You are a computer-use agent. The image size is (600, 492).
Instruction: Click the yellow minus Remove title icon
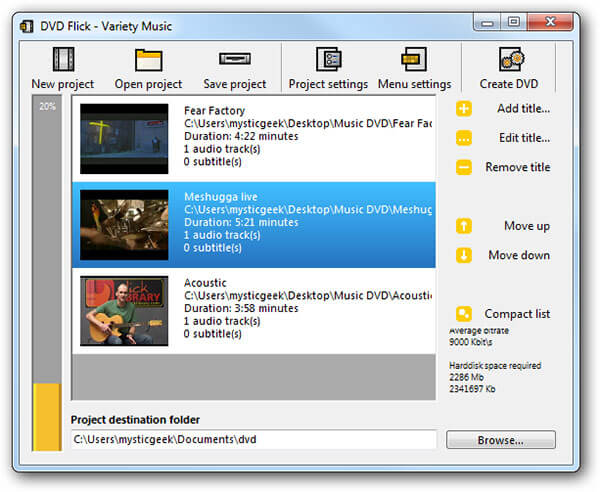(x=464, y=167)
